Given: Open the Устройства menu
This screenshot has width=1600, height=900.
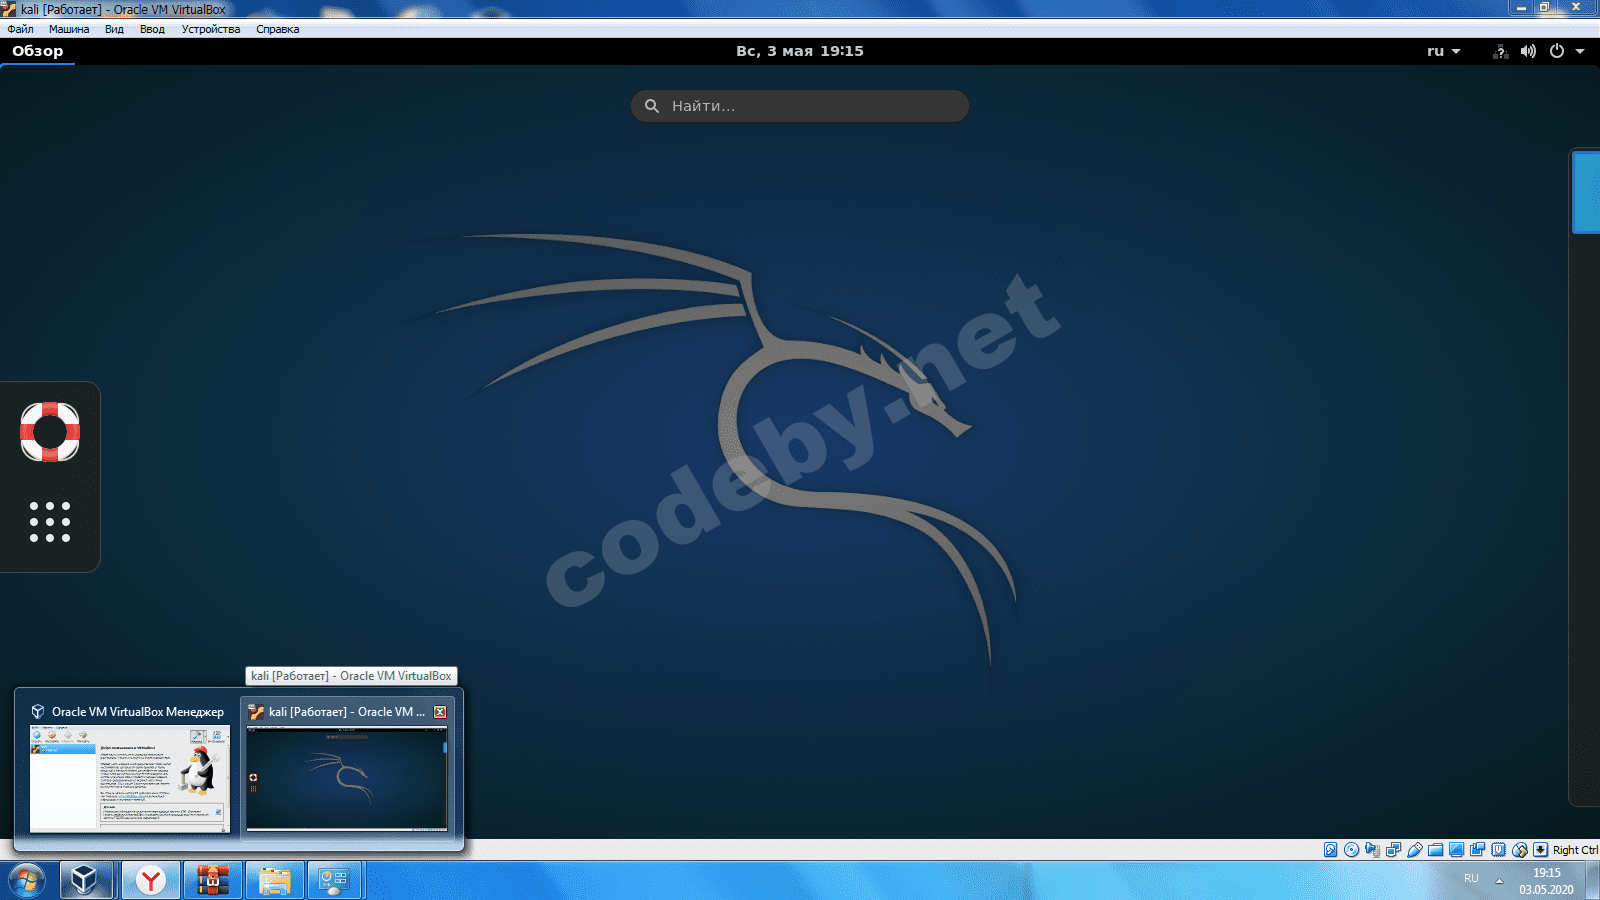Looking at the screenshot, I should 211,29.
